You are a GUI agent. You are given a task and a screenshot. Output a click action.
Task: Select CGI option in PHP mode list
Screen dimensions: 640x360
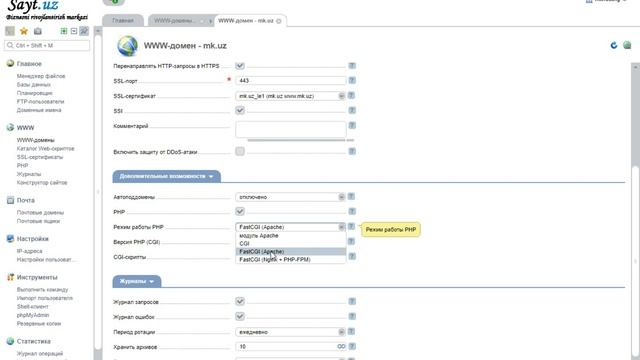291,244
